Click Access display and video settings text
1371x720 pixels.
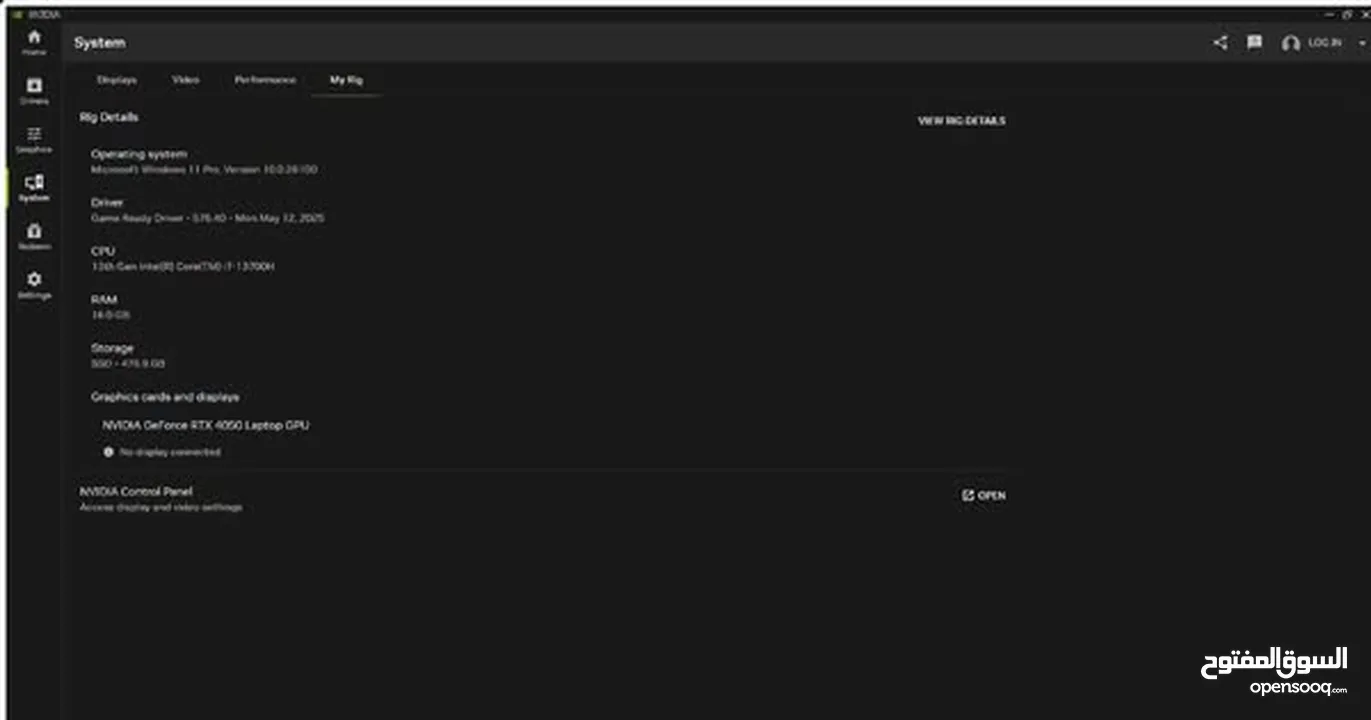click(161, 508)
